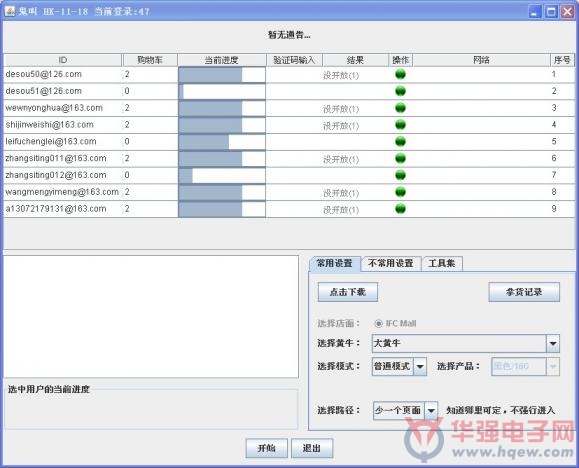Click the 当前进度 column header
This screenshot has height=468, width=579.
tap(222, 60)
